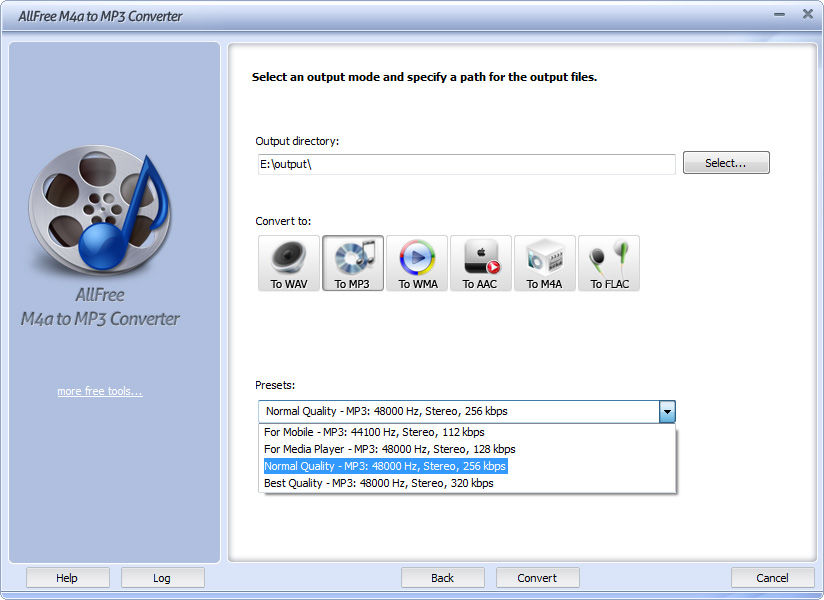
Task: Open the more free tools... link
Action: coord(99,391)
